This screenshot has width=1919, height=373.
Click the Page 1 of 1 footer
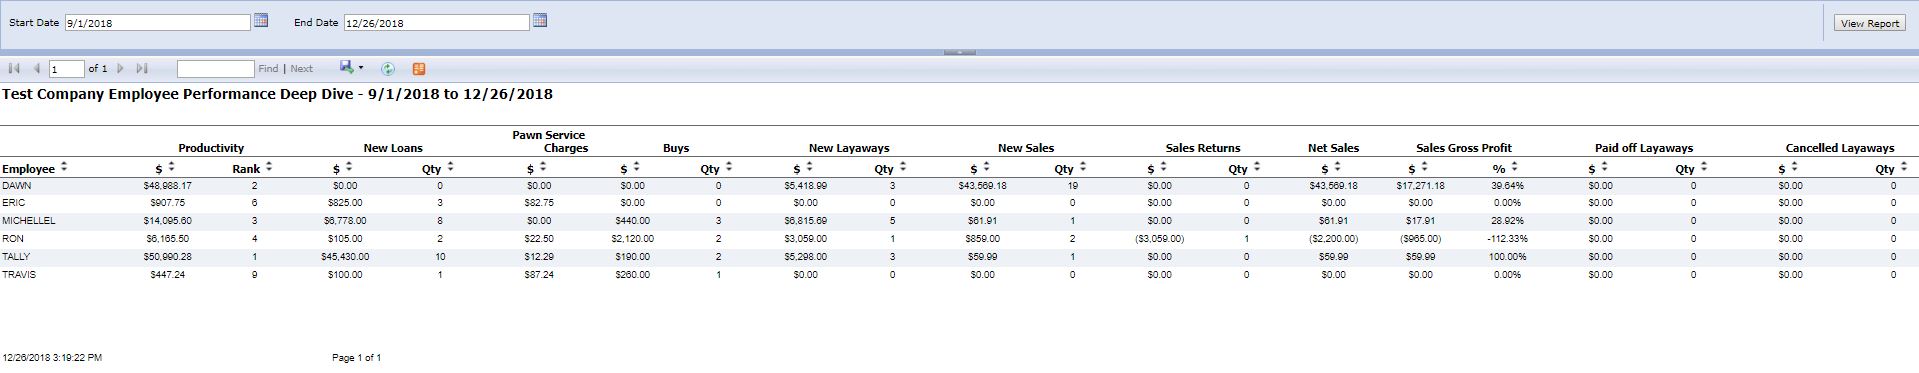tap(356, 358)
